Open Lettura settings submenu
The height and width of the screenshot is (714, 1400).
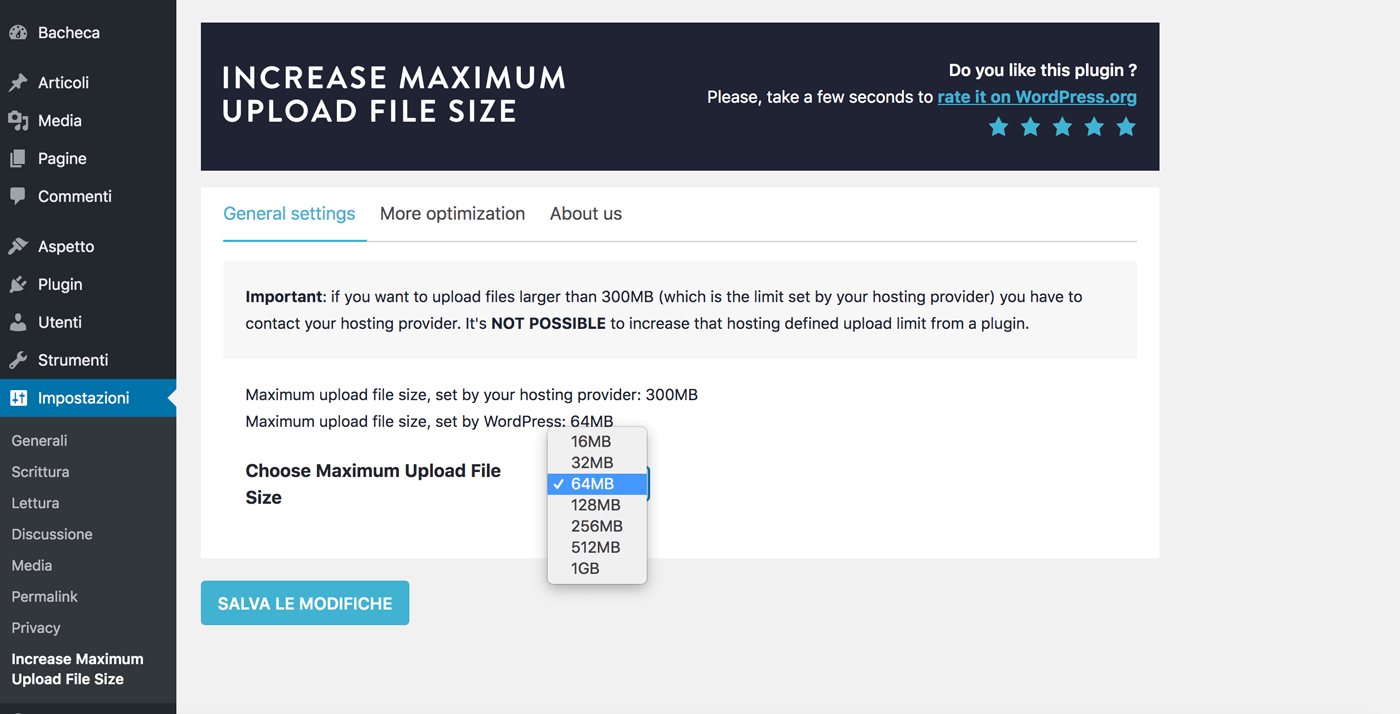pyautogui.click(x=36, y=503)
